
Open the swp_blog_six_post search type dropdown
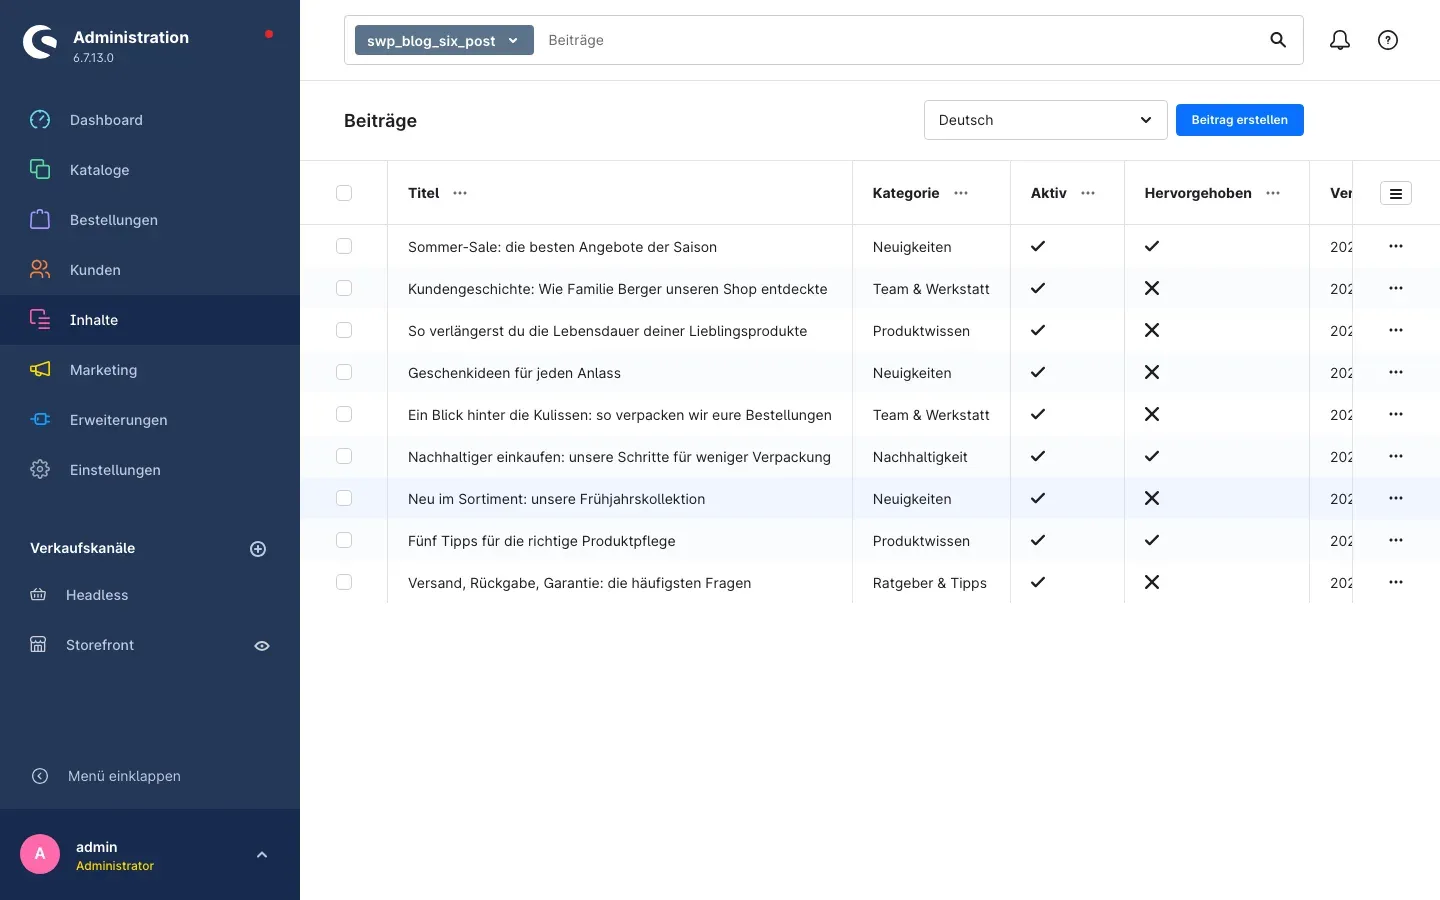444,40
